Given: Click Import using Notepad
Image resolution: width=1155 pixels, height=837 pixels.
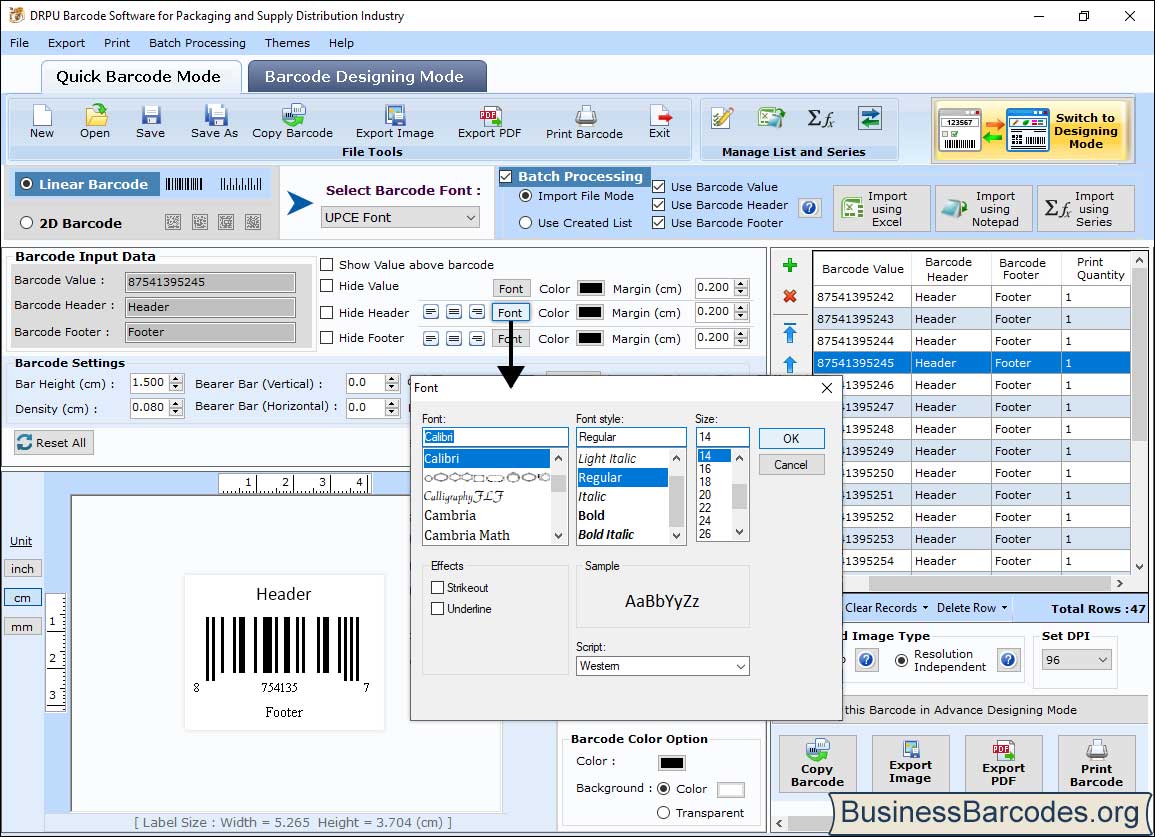Looking at the screenshot, I should [x=984, y=209].
